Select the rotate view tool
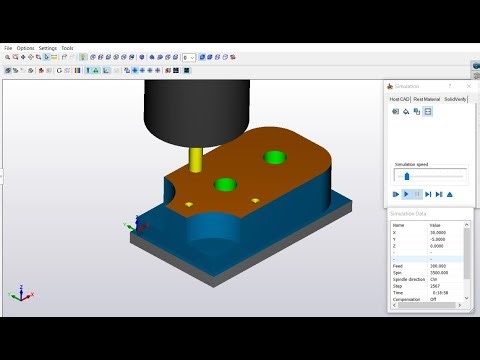The image size is (480, 360). (x=31, y=57)
